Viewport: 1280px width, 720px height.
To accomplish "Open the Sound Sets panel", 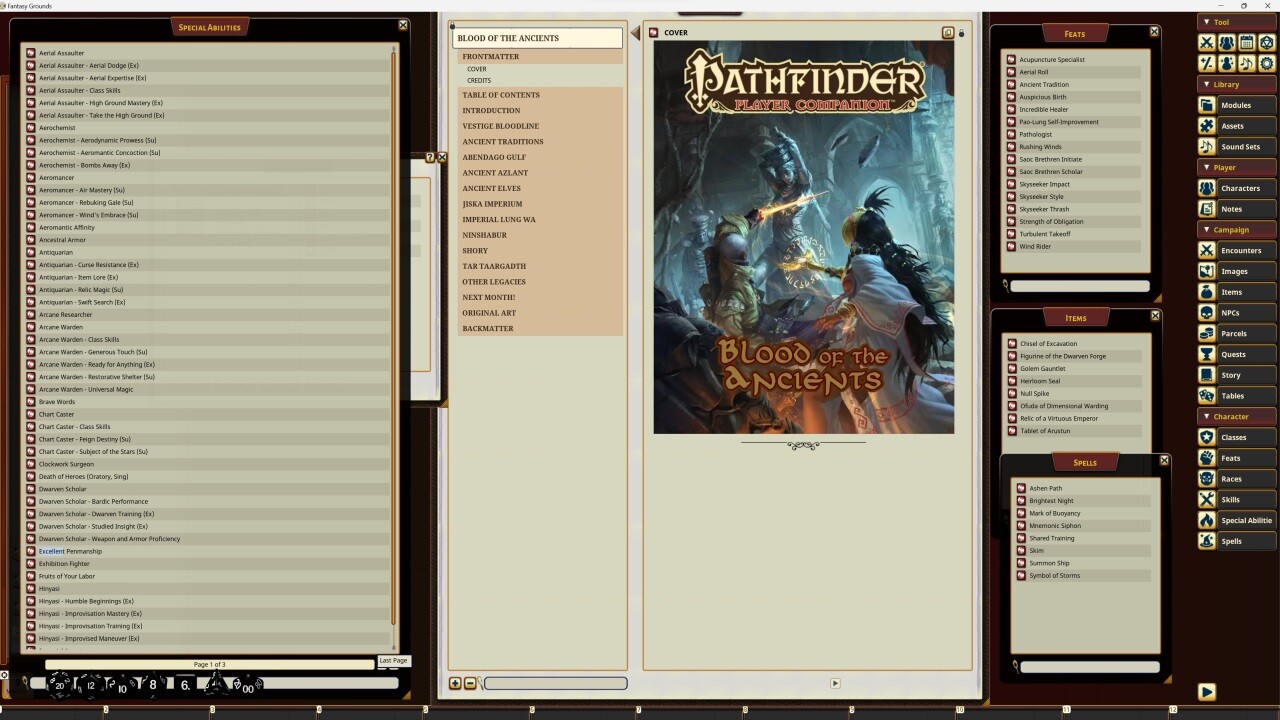I will (x=1243, y=146).
